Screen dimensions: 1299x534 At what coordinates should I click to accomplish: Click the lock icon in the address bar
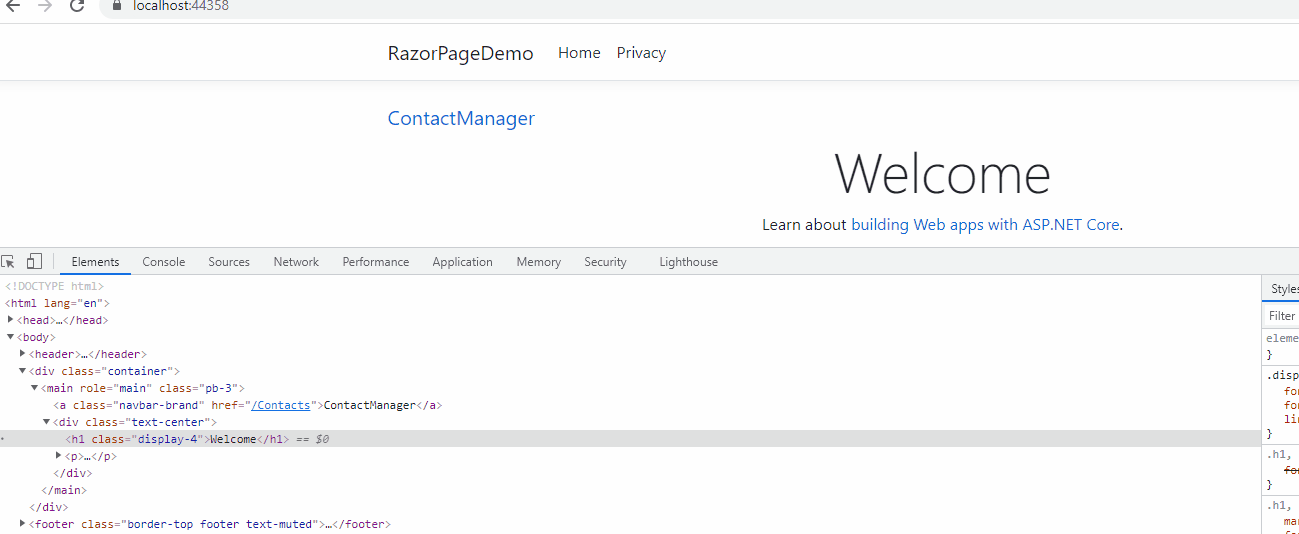[x=116, y=5]
